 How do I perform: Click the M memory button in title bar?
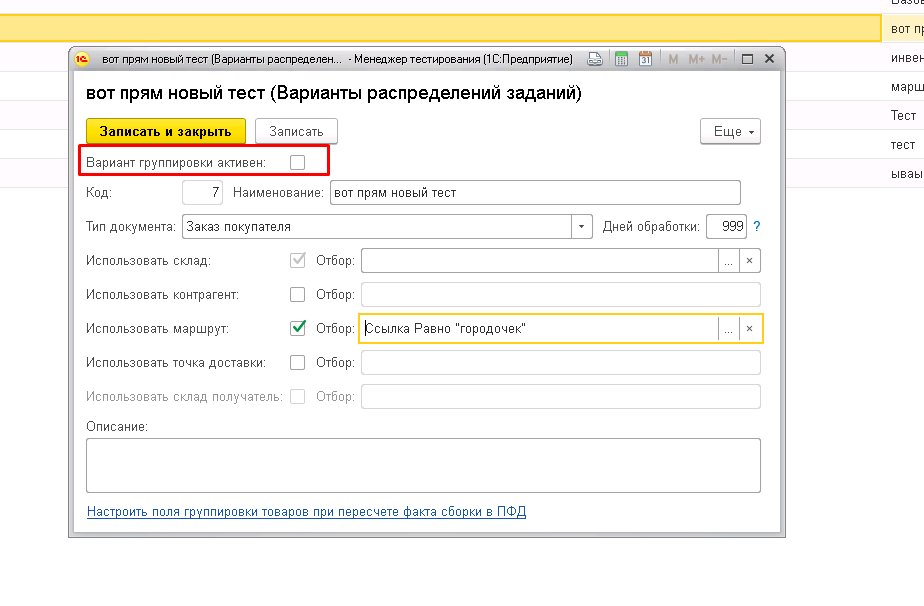point(674,59)
